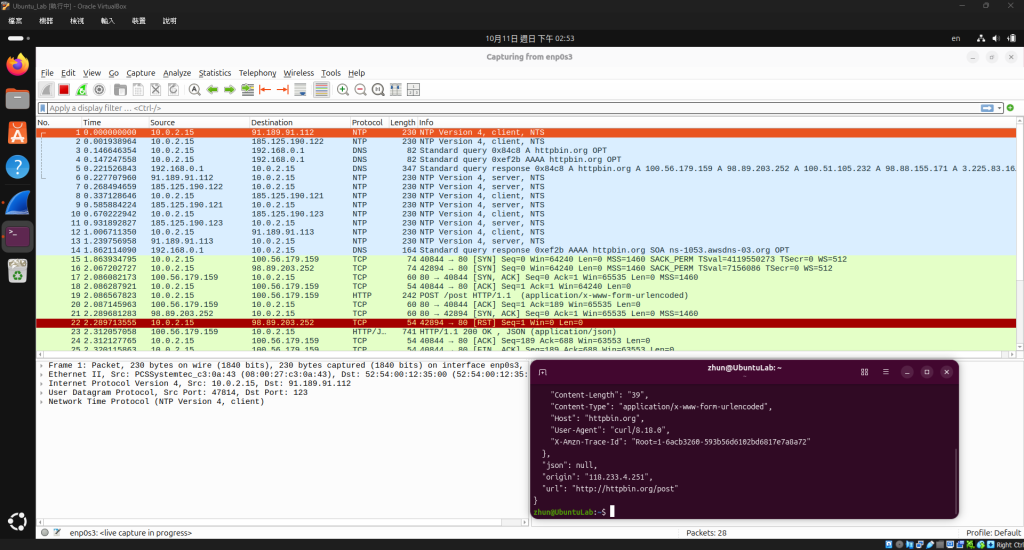The image size is (1024, 550).
Task: Sort packets by Time column header
Action: [x=114, y=123]
